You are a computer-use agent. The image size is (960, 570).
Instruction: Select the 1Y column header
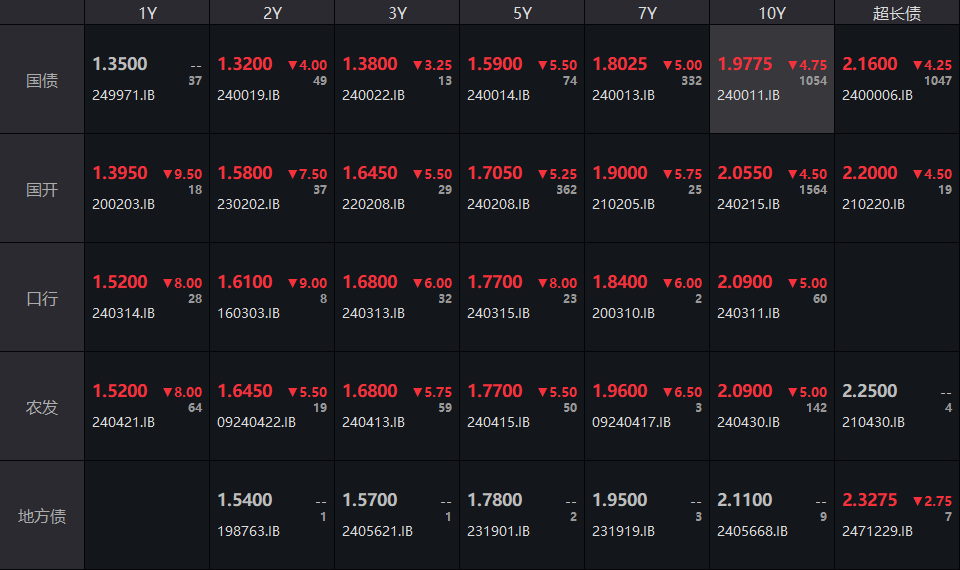[147, 13]
